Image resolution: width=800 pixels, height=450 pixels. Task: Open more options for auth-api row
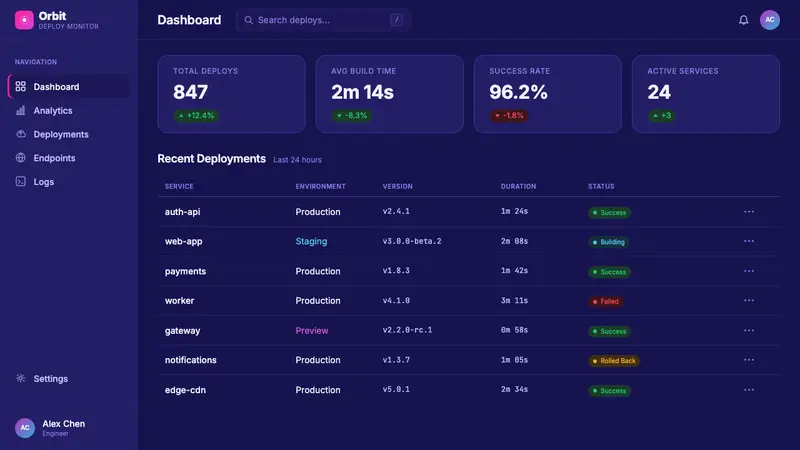[x=748, y=211]
